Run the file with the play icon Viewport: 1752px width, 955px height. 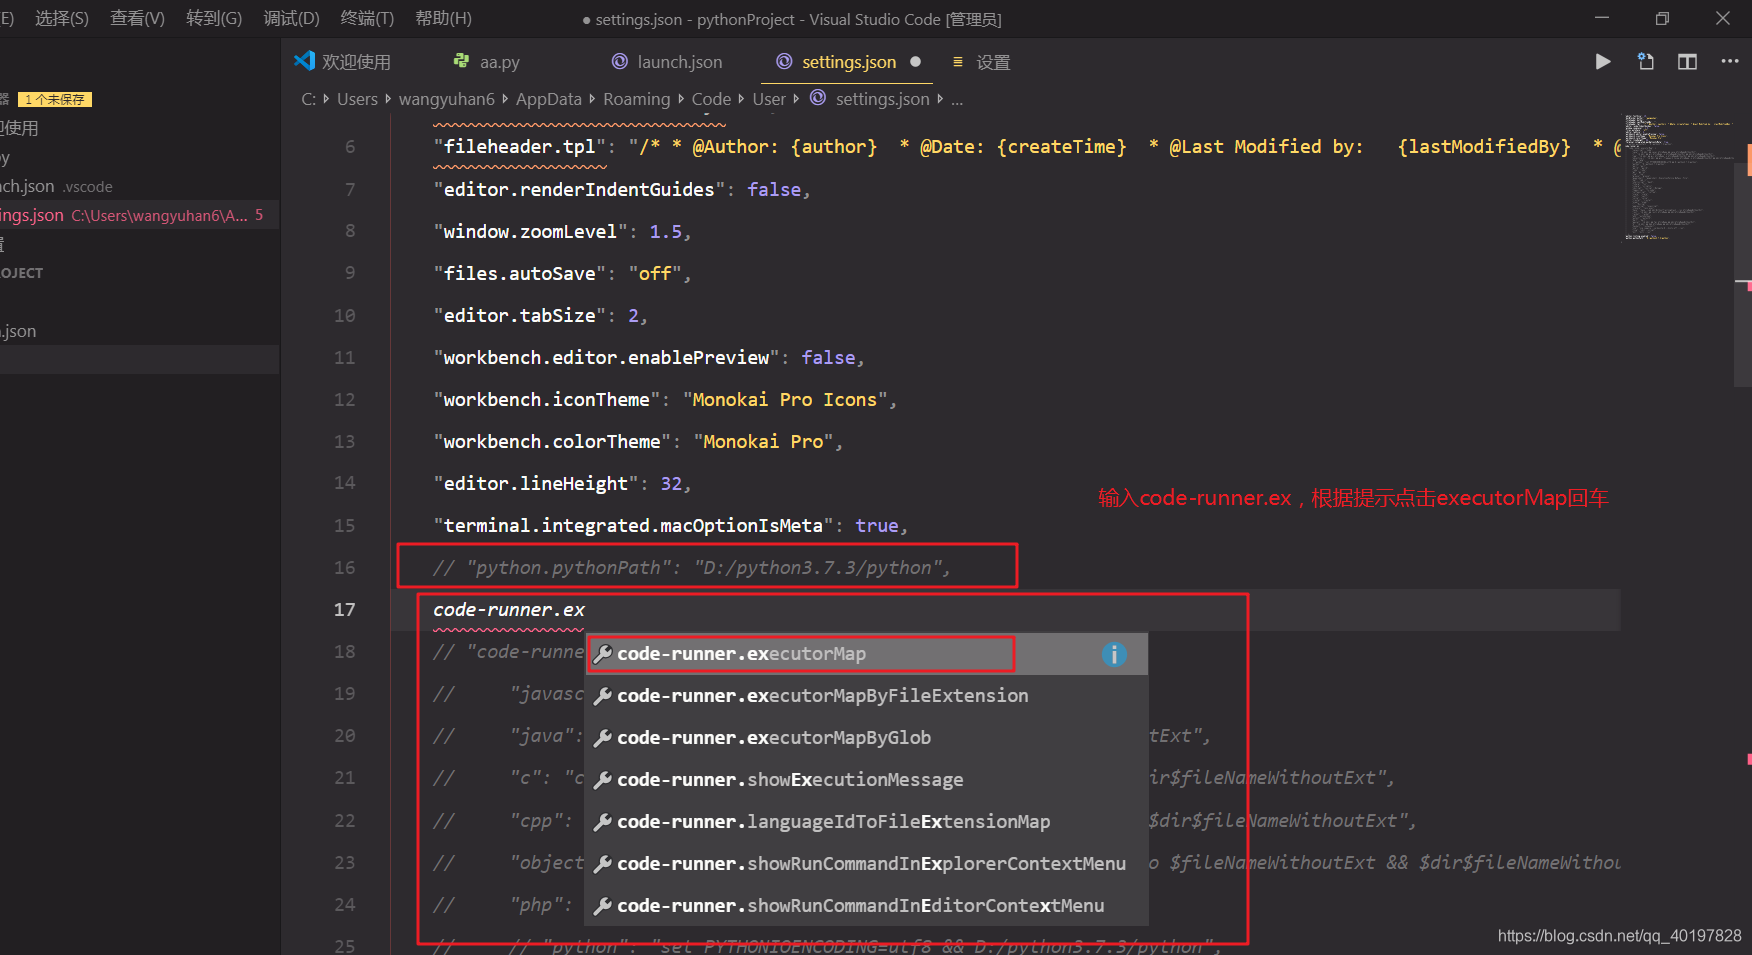1603,62
